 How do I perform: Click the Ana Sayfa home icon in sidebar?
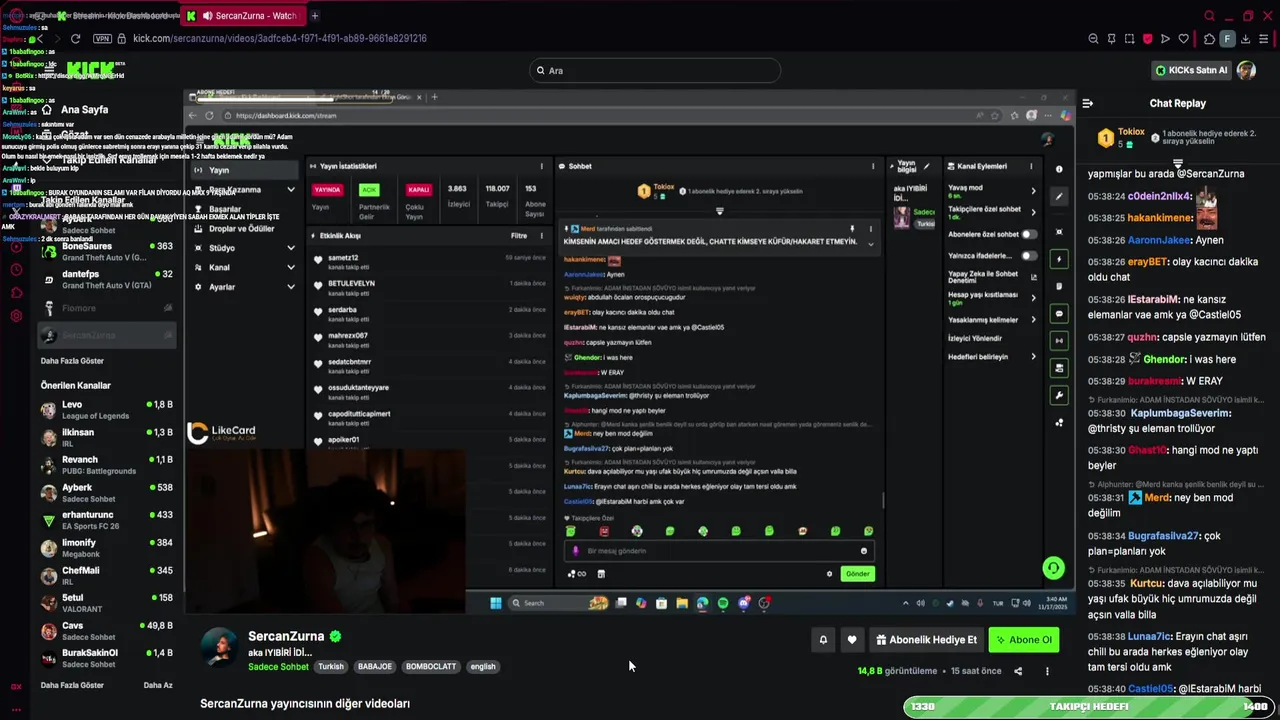pos(46,109)
